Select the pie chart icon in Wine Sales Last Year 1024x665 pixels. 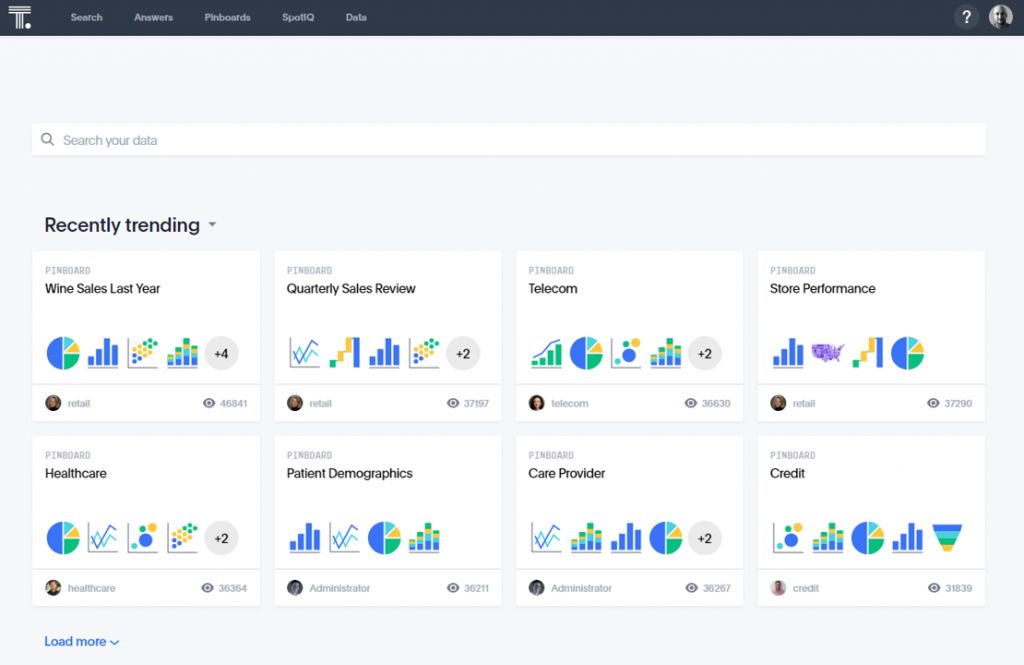click(63, 352)
